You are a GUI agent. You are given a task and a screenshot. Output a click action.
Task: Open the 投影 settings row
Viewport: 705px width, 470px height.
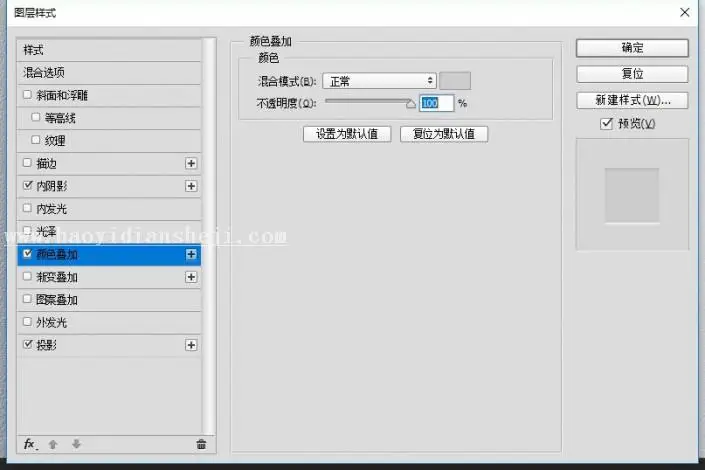[109, 345]
